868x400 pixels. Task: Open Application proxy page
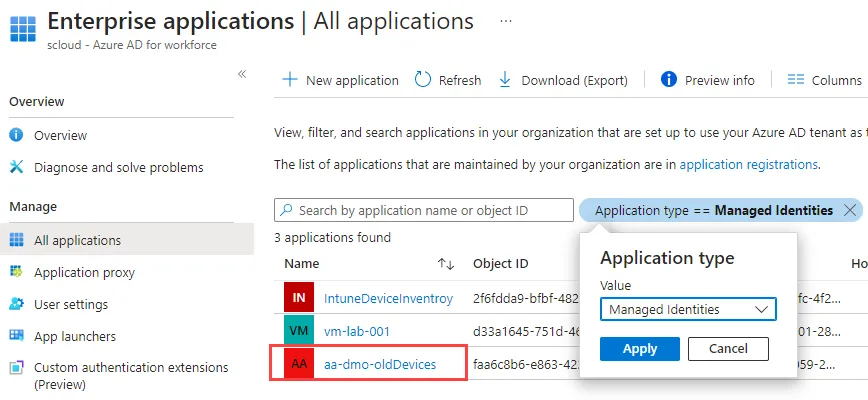(84, 273)
